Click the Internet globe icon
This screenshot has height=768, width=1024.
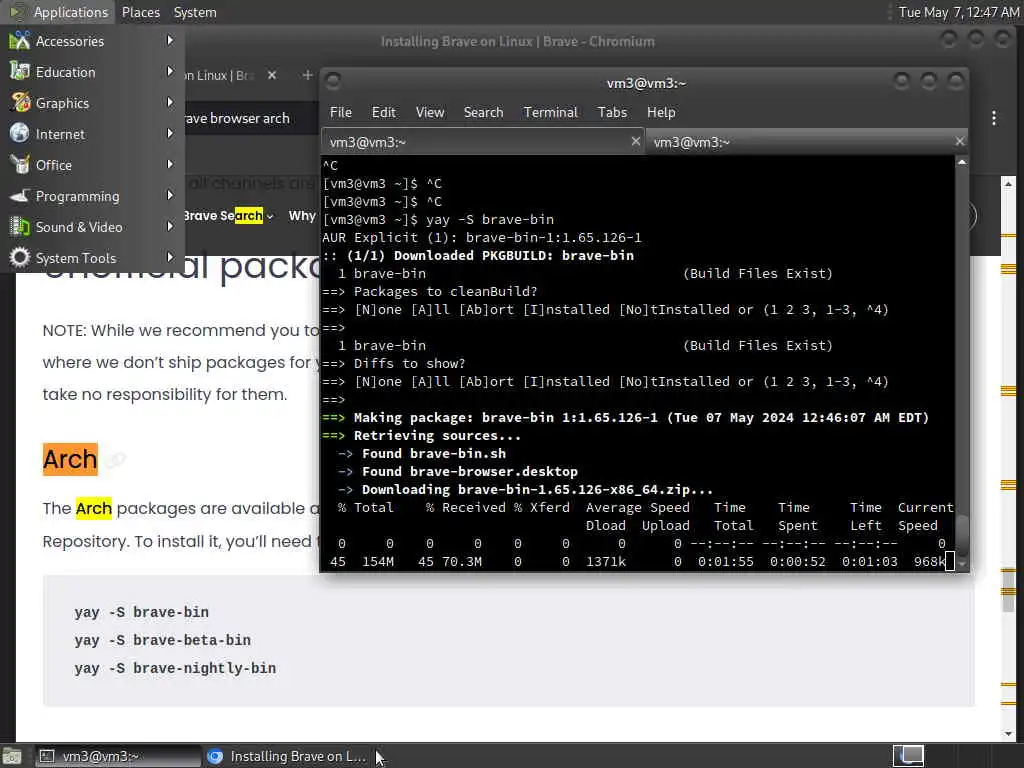[x=20, y=133]
